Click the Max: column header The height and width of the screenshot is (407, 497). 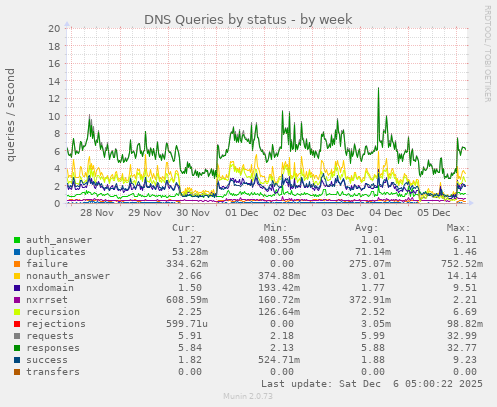pyautogui.click(x=459, y=228)
